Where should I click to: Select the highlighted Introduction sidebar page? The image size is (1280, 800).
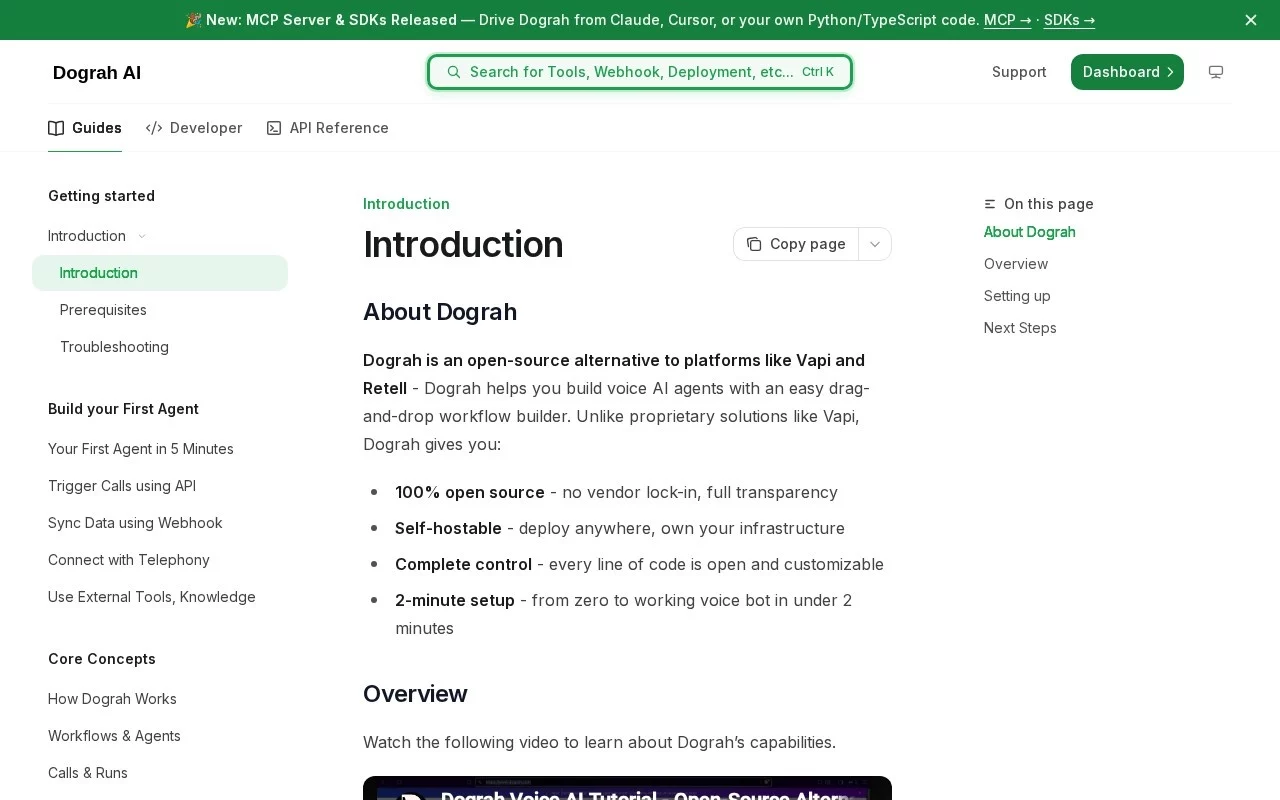(160, 273)
